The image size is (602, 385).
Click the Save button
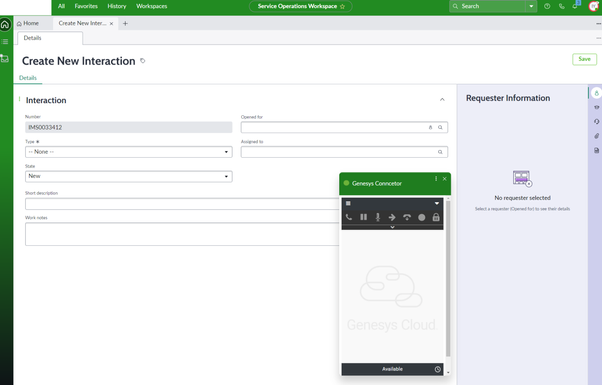[x=584, y=59]
